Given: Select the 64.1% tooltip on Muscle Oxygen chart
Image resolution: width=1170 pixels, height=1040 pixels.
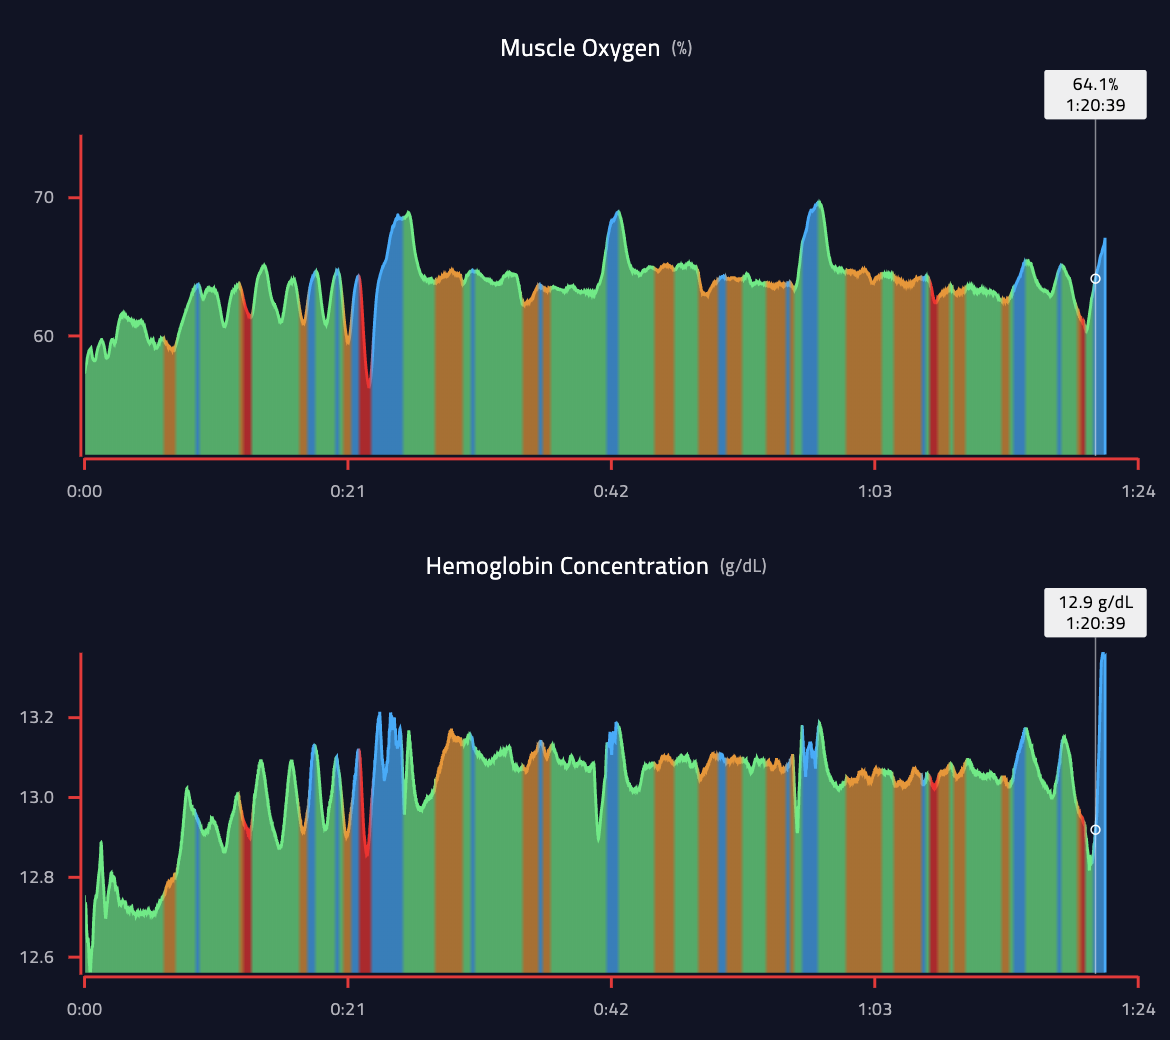Looking at the screenshot, I should (1095, 95).
